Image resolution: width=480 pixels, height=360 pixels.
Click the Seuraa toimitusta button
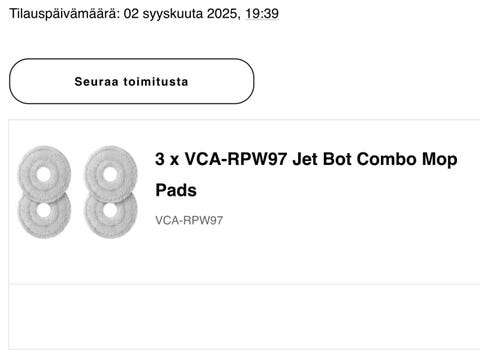(132, 81)
